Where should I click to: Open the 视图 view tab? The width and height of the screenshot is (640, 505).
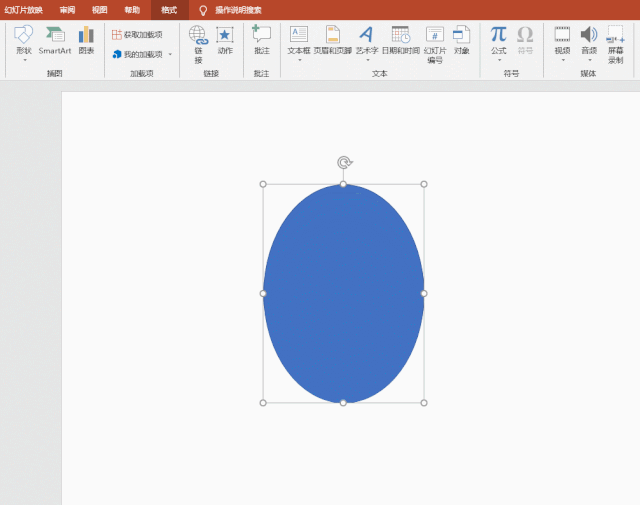tap(99, 10)
